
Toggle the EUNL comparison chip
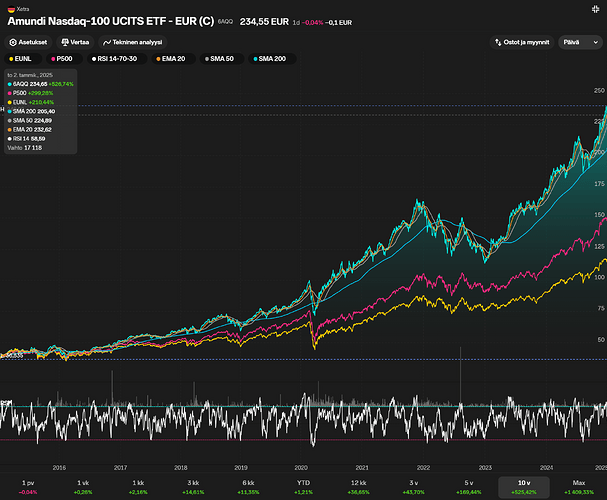click(x=23, y=59)
